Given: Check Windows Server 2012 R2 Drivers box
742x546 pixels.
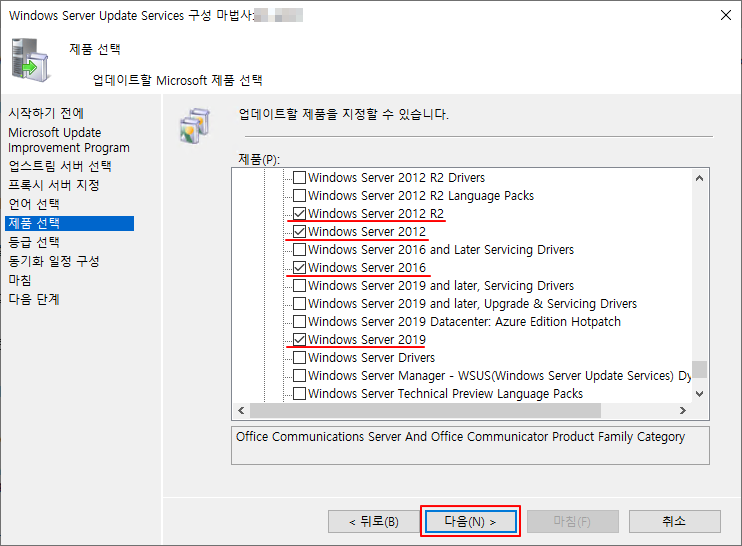Looking at the screenshot, I should (299, 177).
